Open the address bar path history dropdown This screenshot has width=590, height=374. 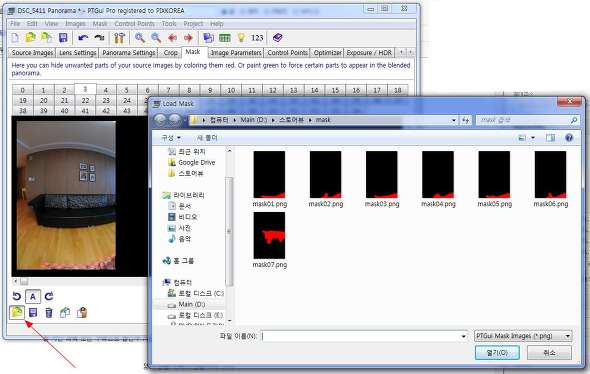[x=454, y=120]
